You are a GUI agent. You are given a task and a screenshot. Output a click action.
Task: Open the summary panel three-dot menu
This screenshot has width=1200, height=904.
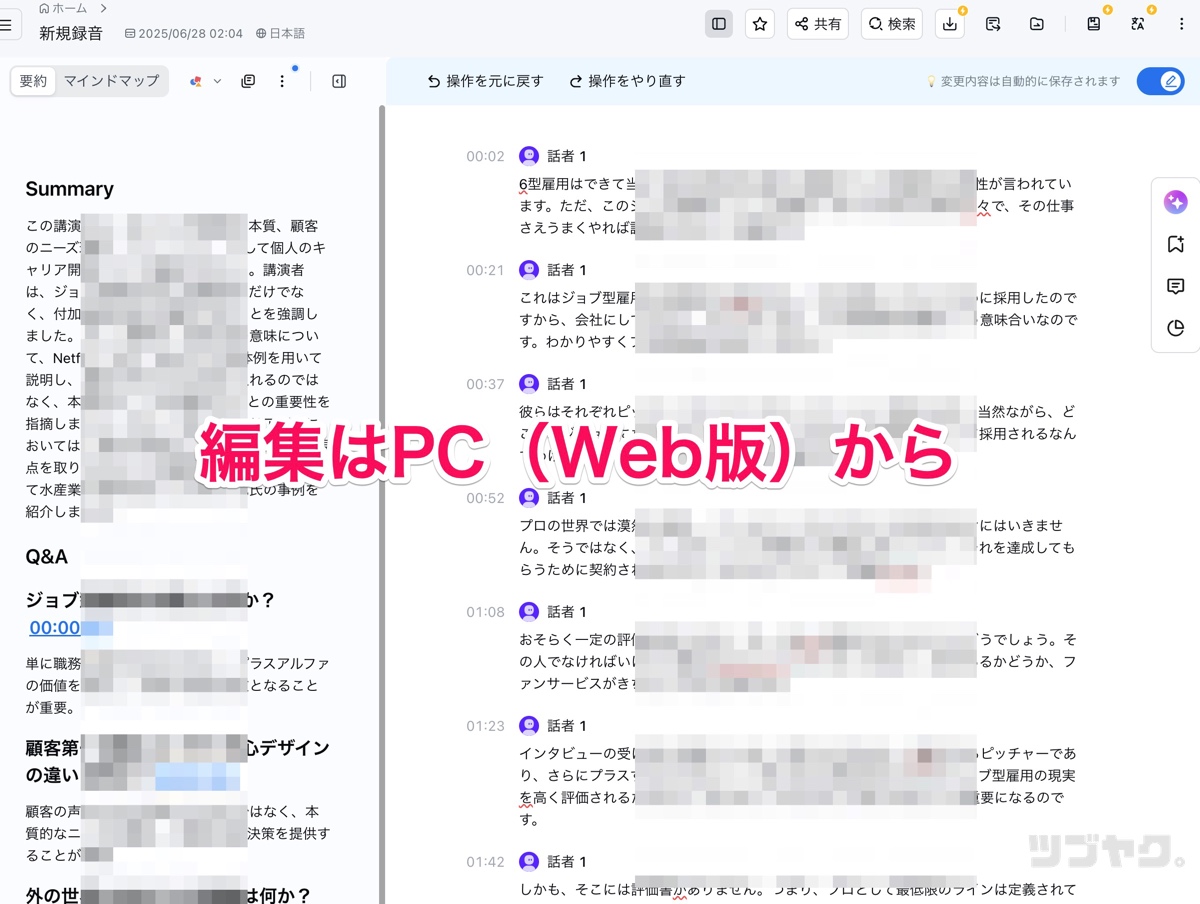pos(282,81)
